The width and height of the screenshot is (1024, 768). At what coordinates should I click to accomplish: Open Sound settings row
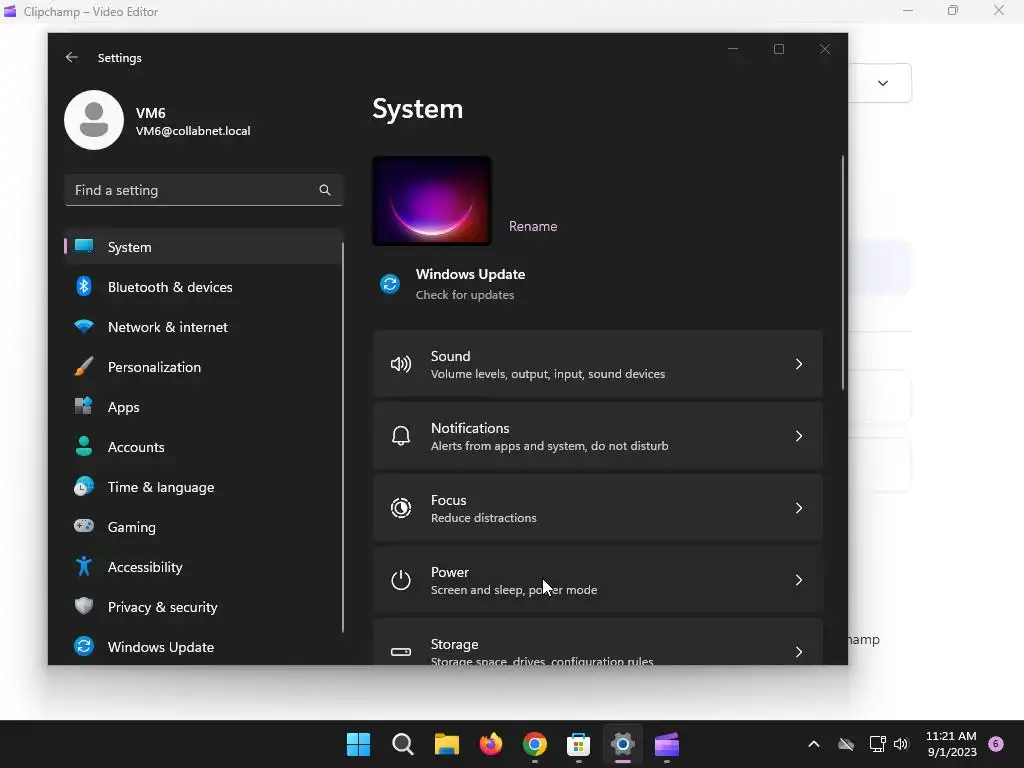click(x=598, y=364)
